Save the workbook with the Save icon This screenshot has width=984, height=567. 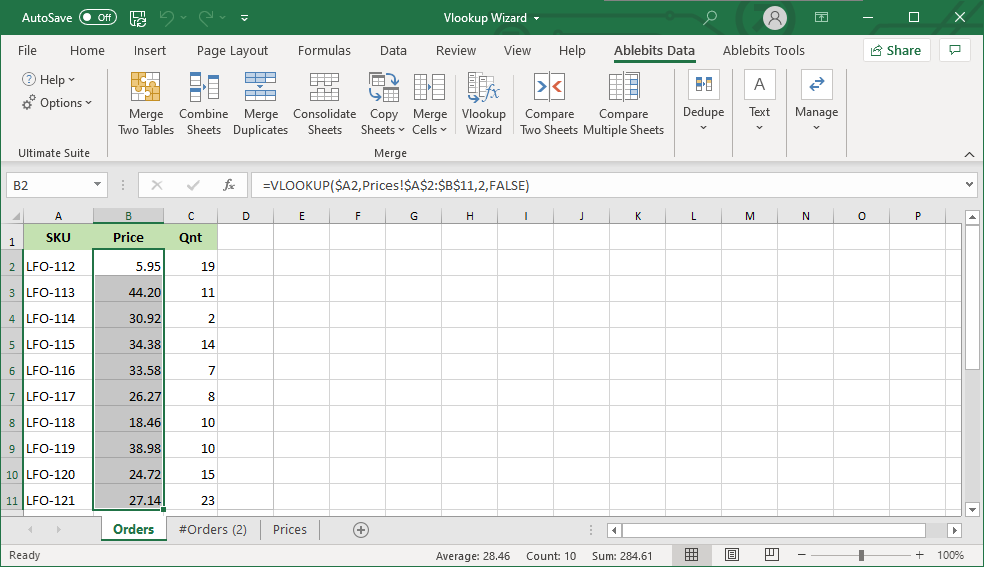click(137, 18)
